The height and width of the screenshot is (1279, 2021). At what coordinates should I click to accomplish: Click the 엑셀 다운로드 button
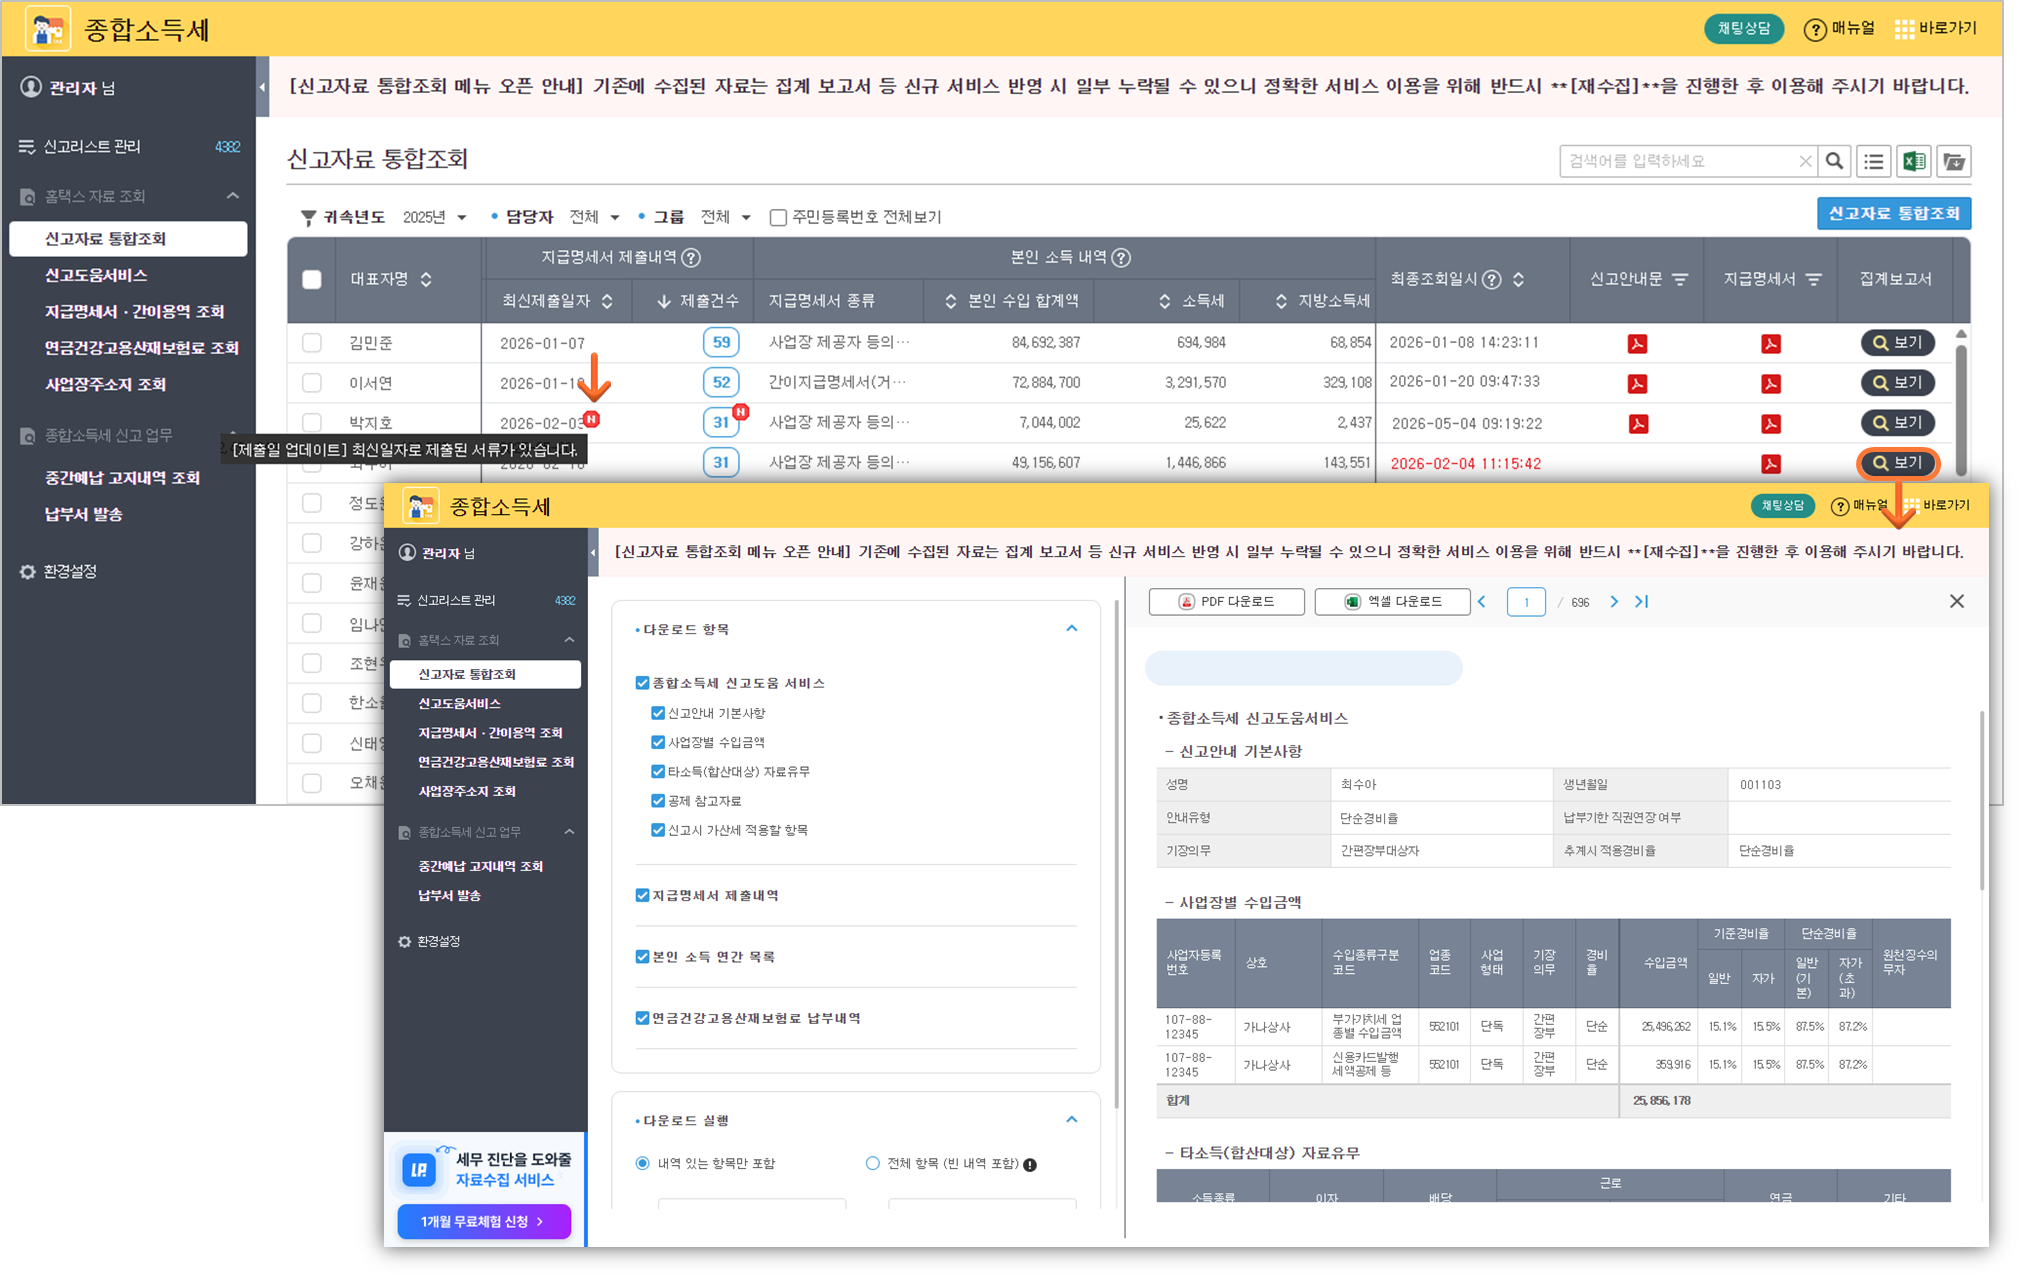pyautogui.click(x=1392, y=602)
